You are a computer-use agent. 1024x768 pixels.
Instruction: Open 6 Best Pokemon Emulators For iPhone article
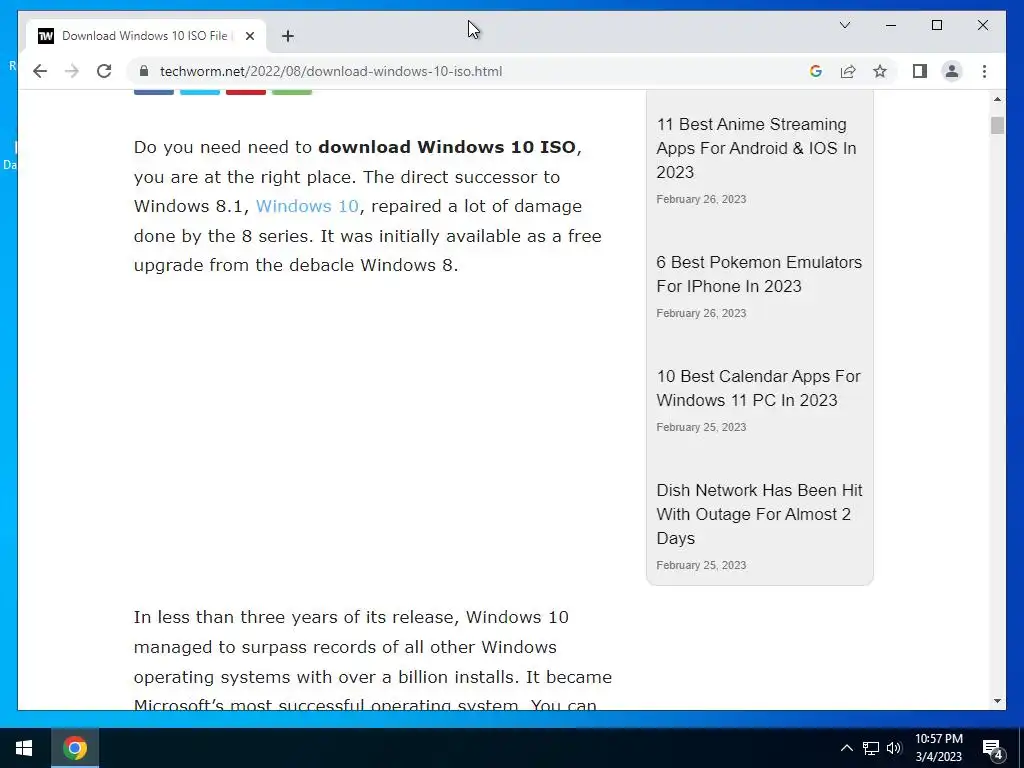[759, 274]
